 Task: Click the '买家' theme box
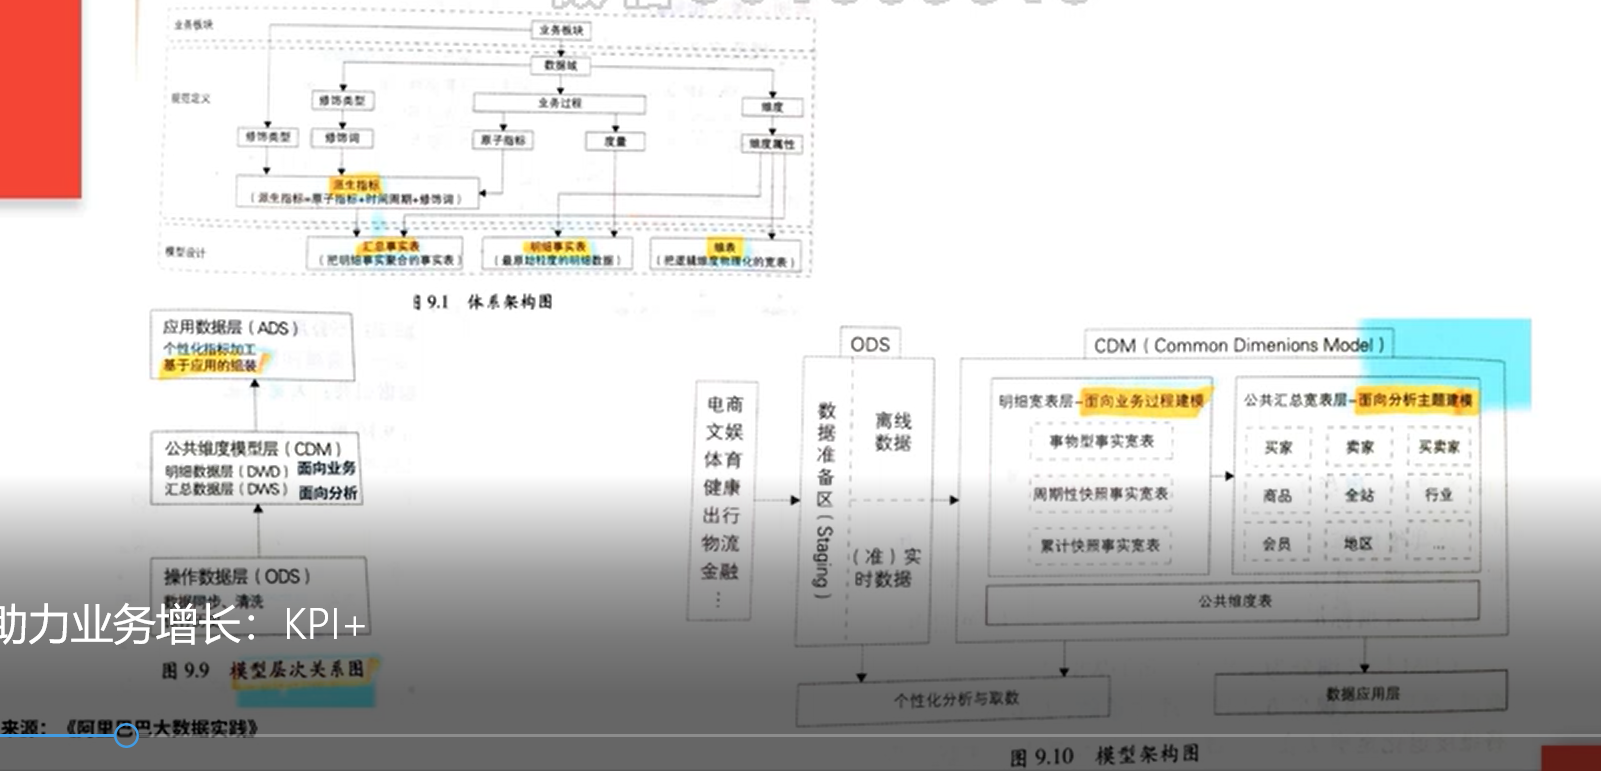[1278, 447]
